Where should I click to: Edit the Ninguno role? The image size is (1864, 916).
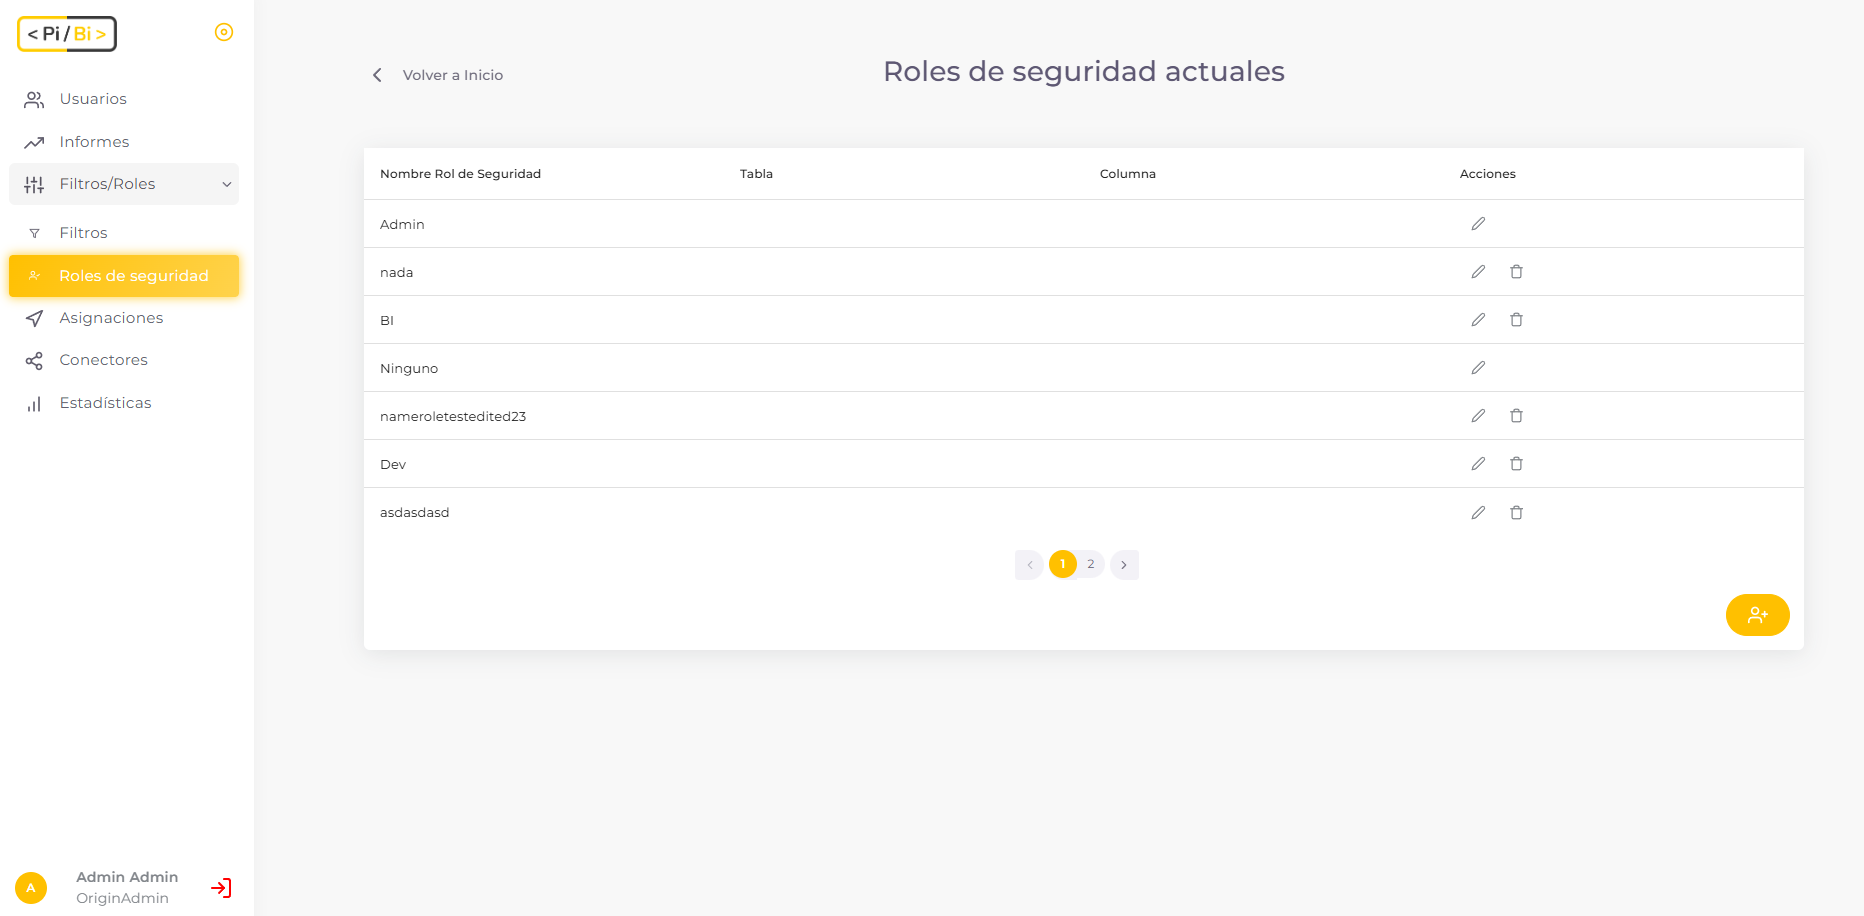[1478, 368]
